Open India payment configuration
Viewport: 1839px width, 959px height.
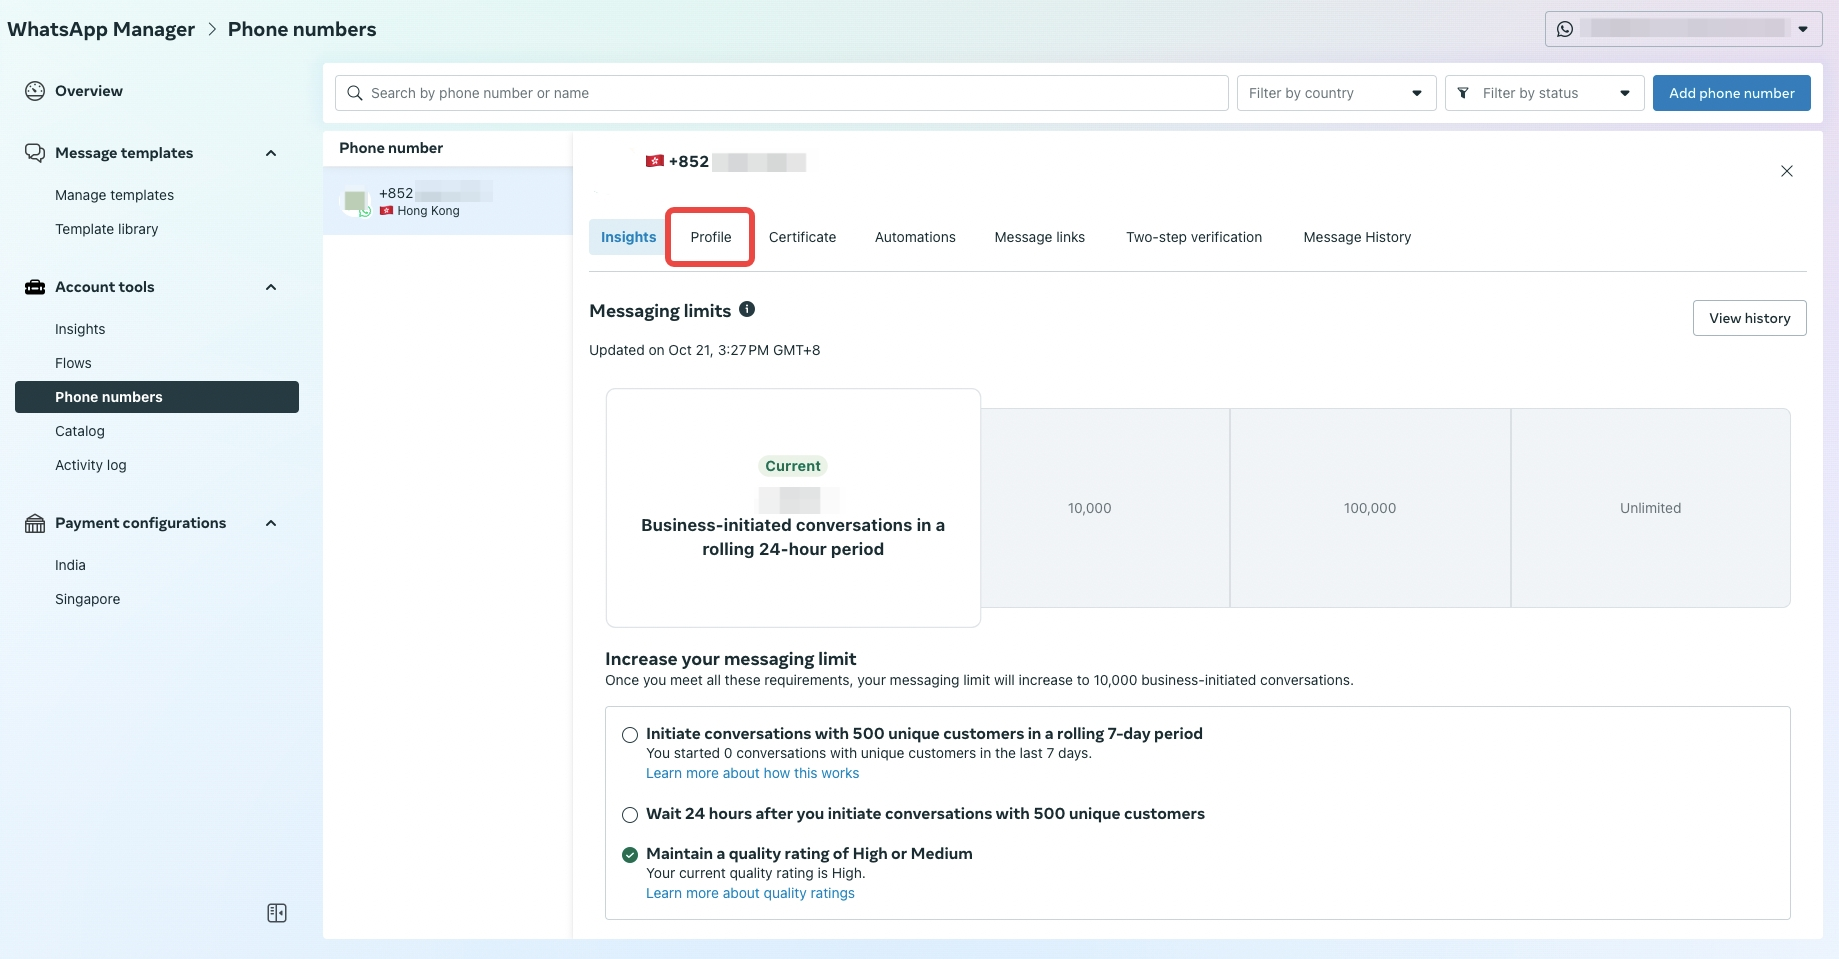tap(70, 565)
